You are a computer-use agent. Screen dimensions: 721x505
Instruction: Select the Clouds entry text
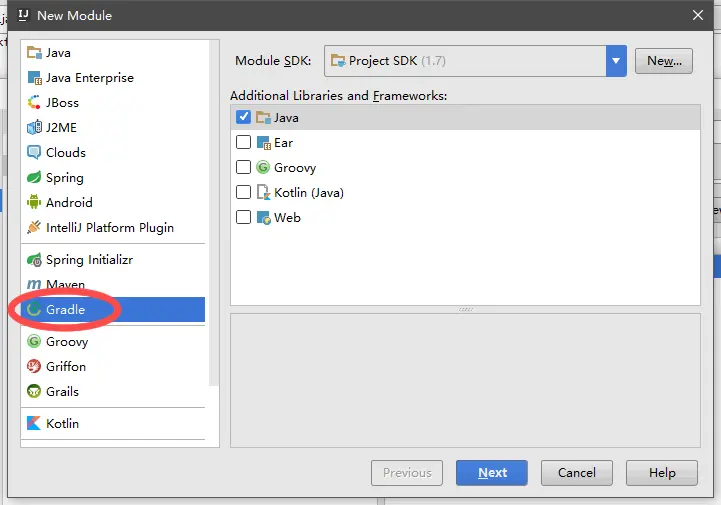(x=66, y=152)
